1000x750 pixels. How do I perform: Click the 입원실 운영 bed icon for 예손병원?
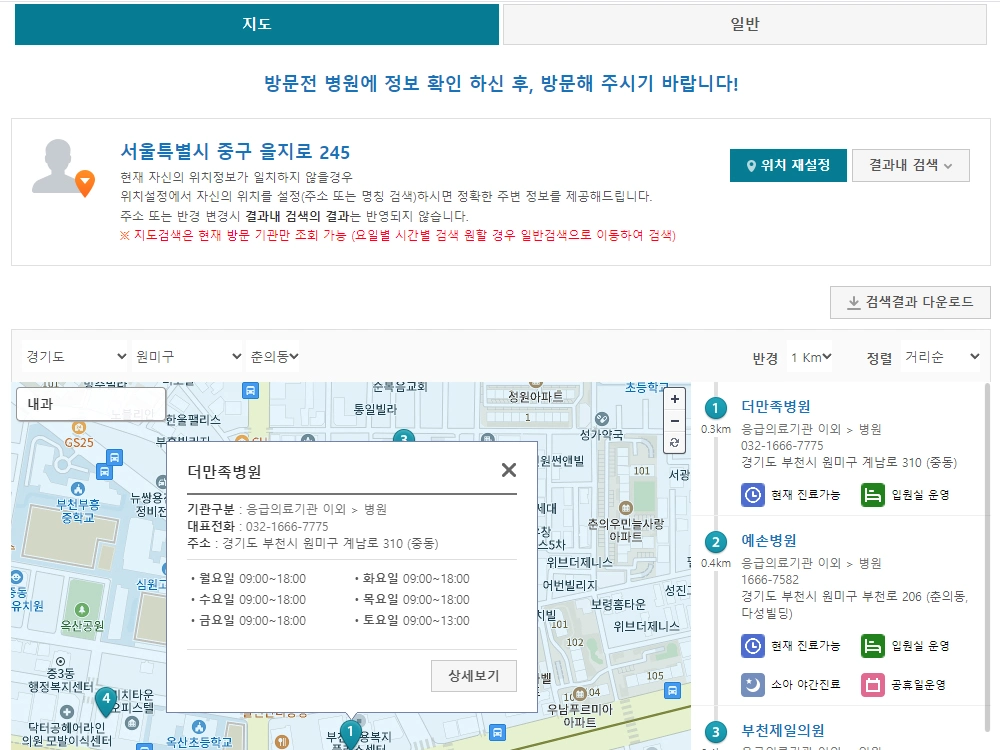[872, 646]
